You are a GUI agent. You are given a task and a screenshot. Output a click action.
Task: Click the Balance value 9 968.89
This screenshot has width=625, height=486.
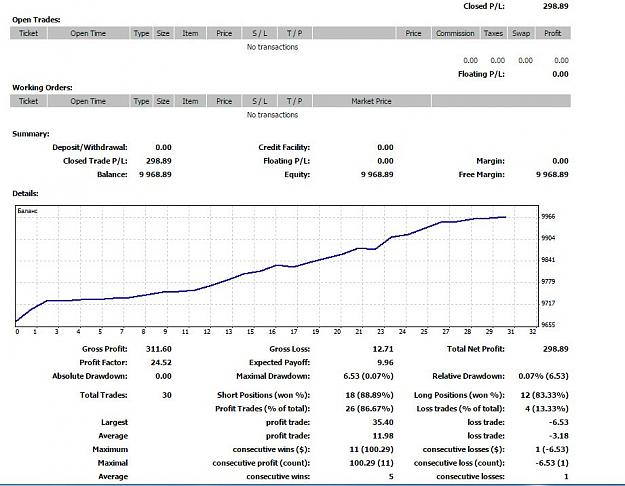point(155,175)
